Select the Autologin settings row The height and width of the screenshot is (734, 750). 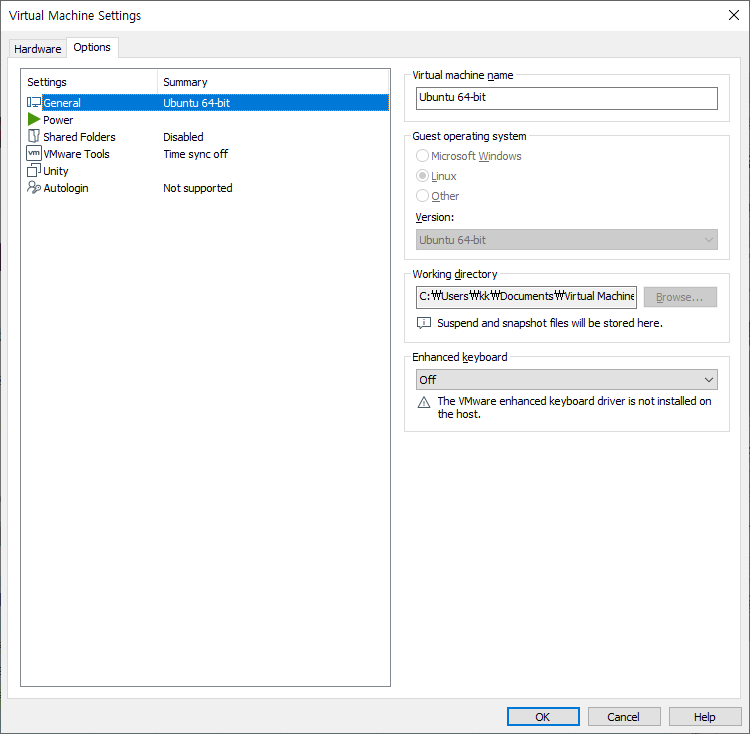pos(205,188)
